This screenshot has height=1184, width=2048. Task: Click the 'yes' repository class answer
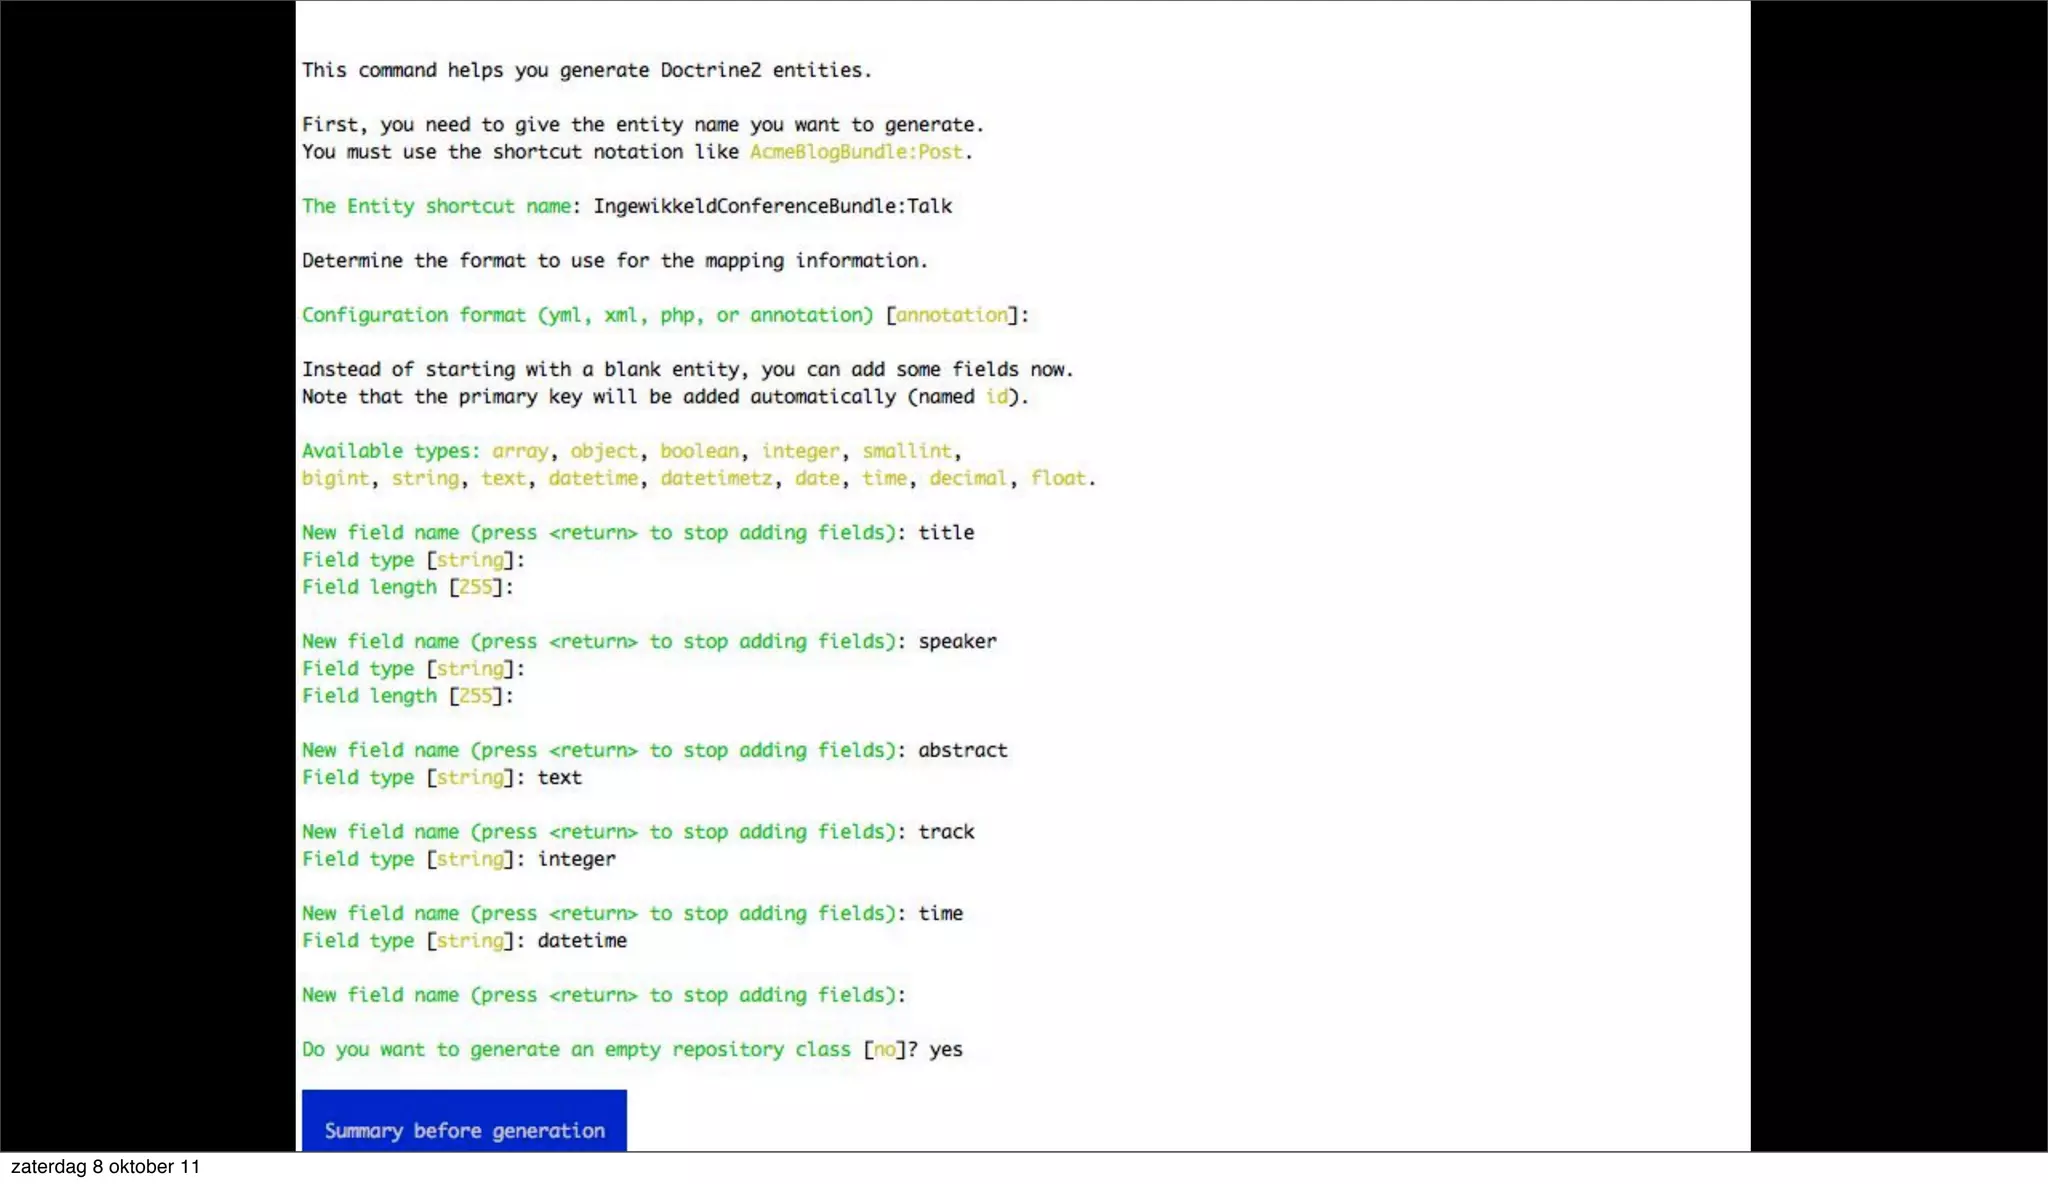946,1050
